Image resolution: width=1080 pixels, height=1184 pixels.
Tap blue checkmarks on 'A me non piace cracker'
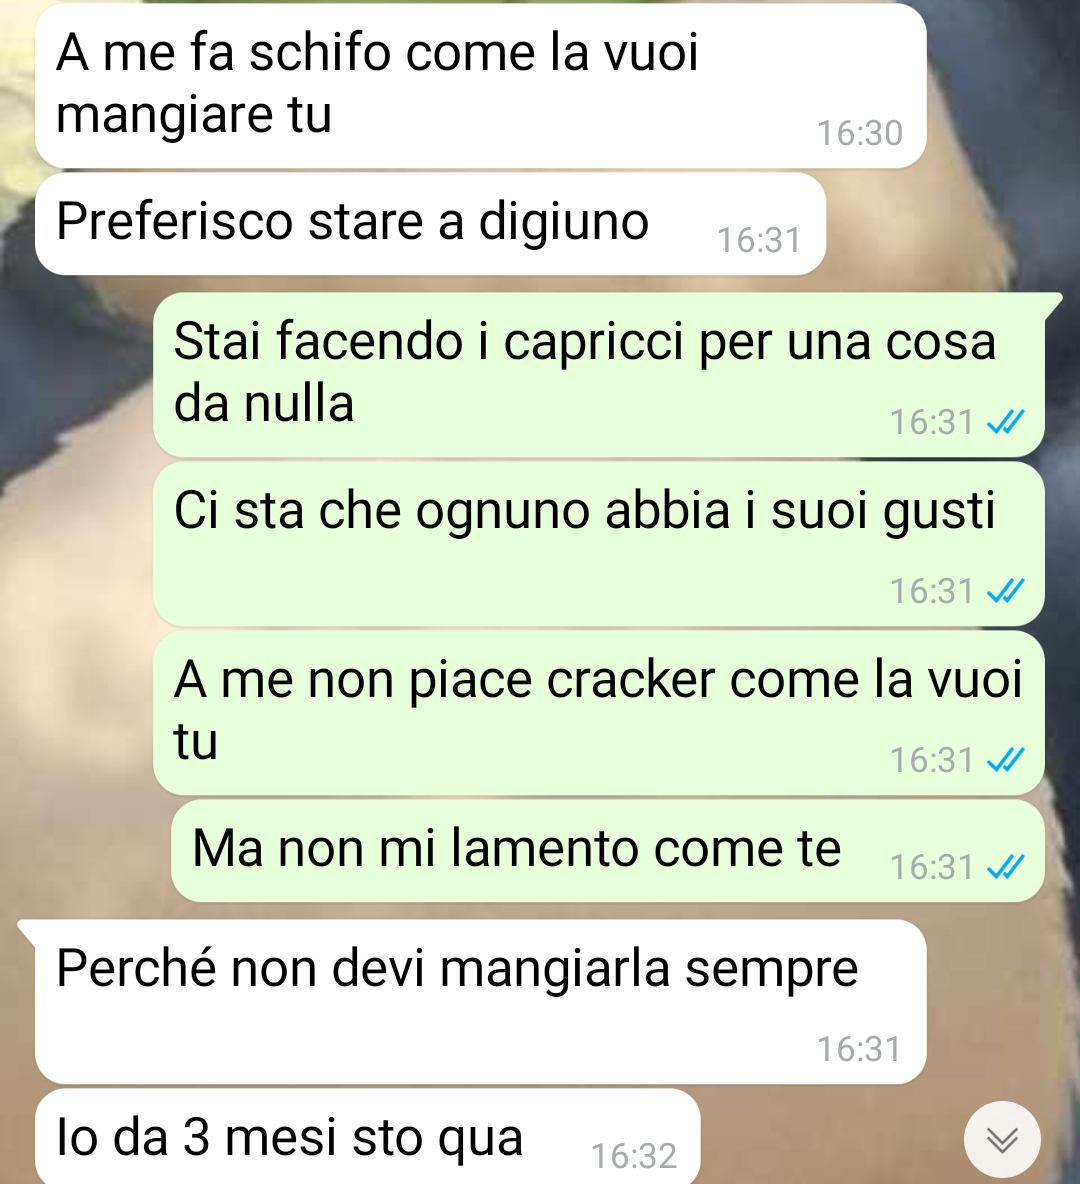pyautogui.click(x=1006, y=760)
